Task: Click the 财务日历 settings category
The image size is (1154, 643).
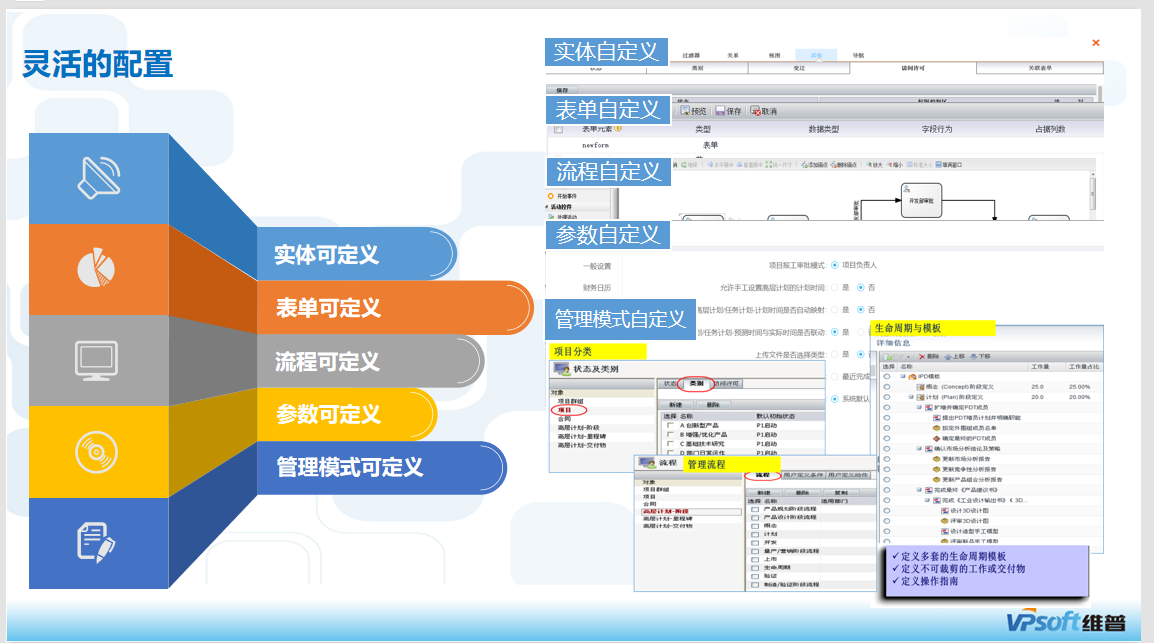Action: tap(597, 288)
